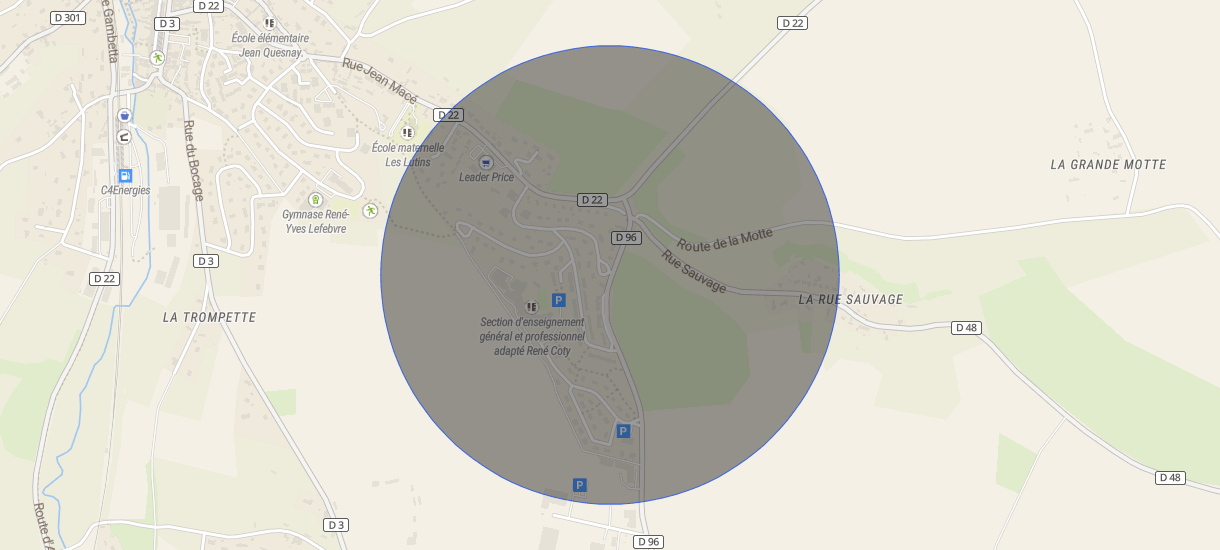1220x550 pixels.
Task: Click the École élémentaire Jean Quesnay school icon
Action: (269, 22)
